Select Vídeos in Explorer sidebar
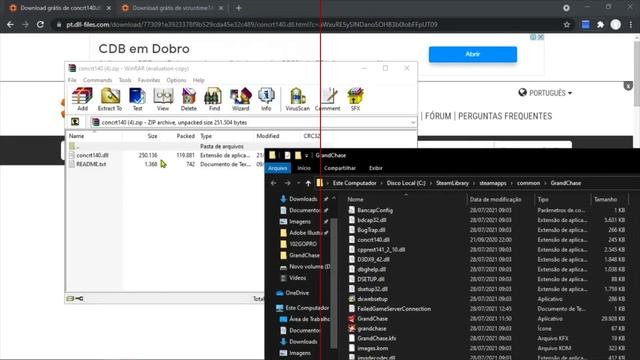The width and height of the screenshot is (640, 360). (x=297, y=278)
